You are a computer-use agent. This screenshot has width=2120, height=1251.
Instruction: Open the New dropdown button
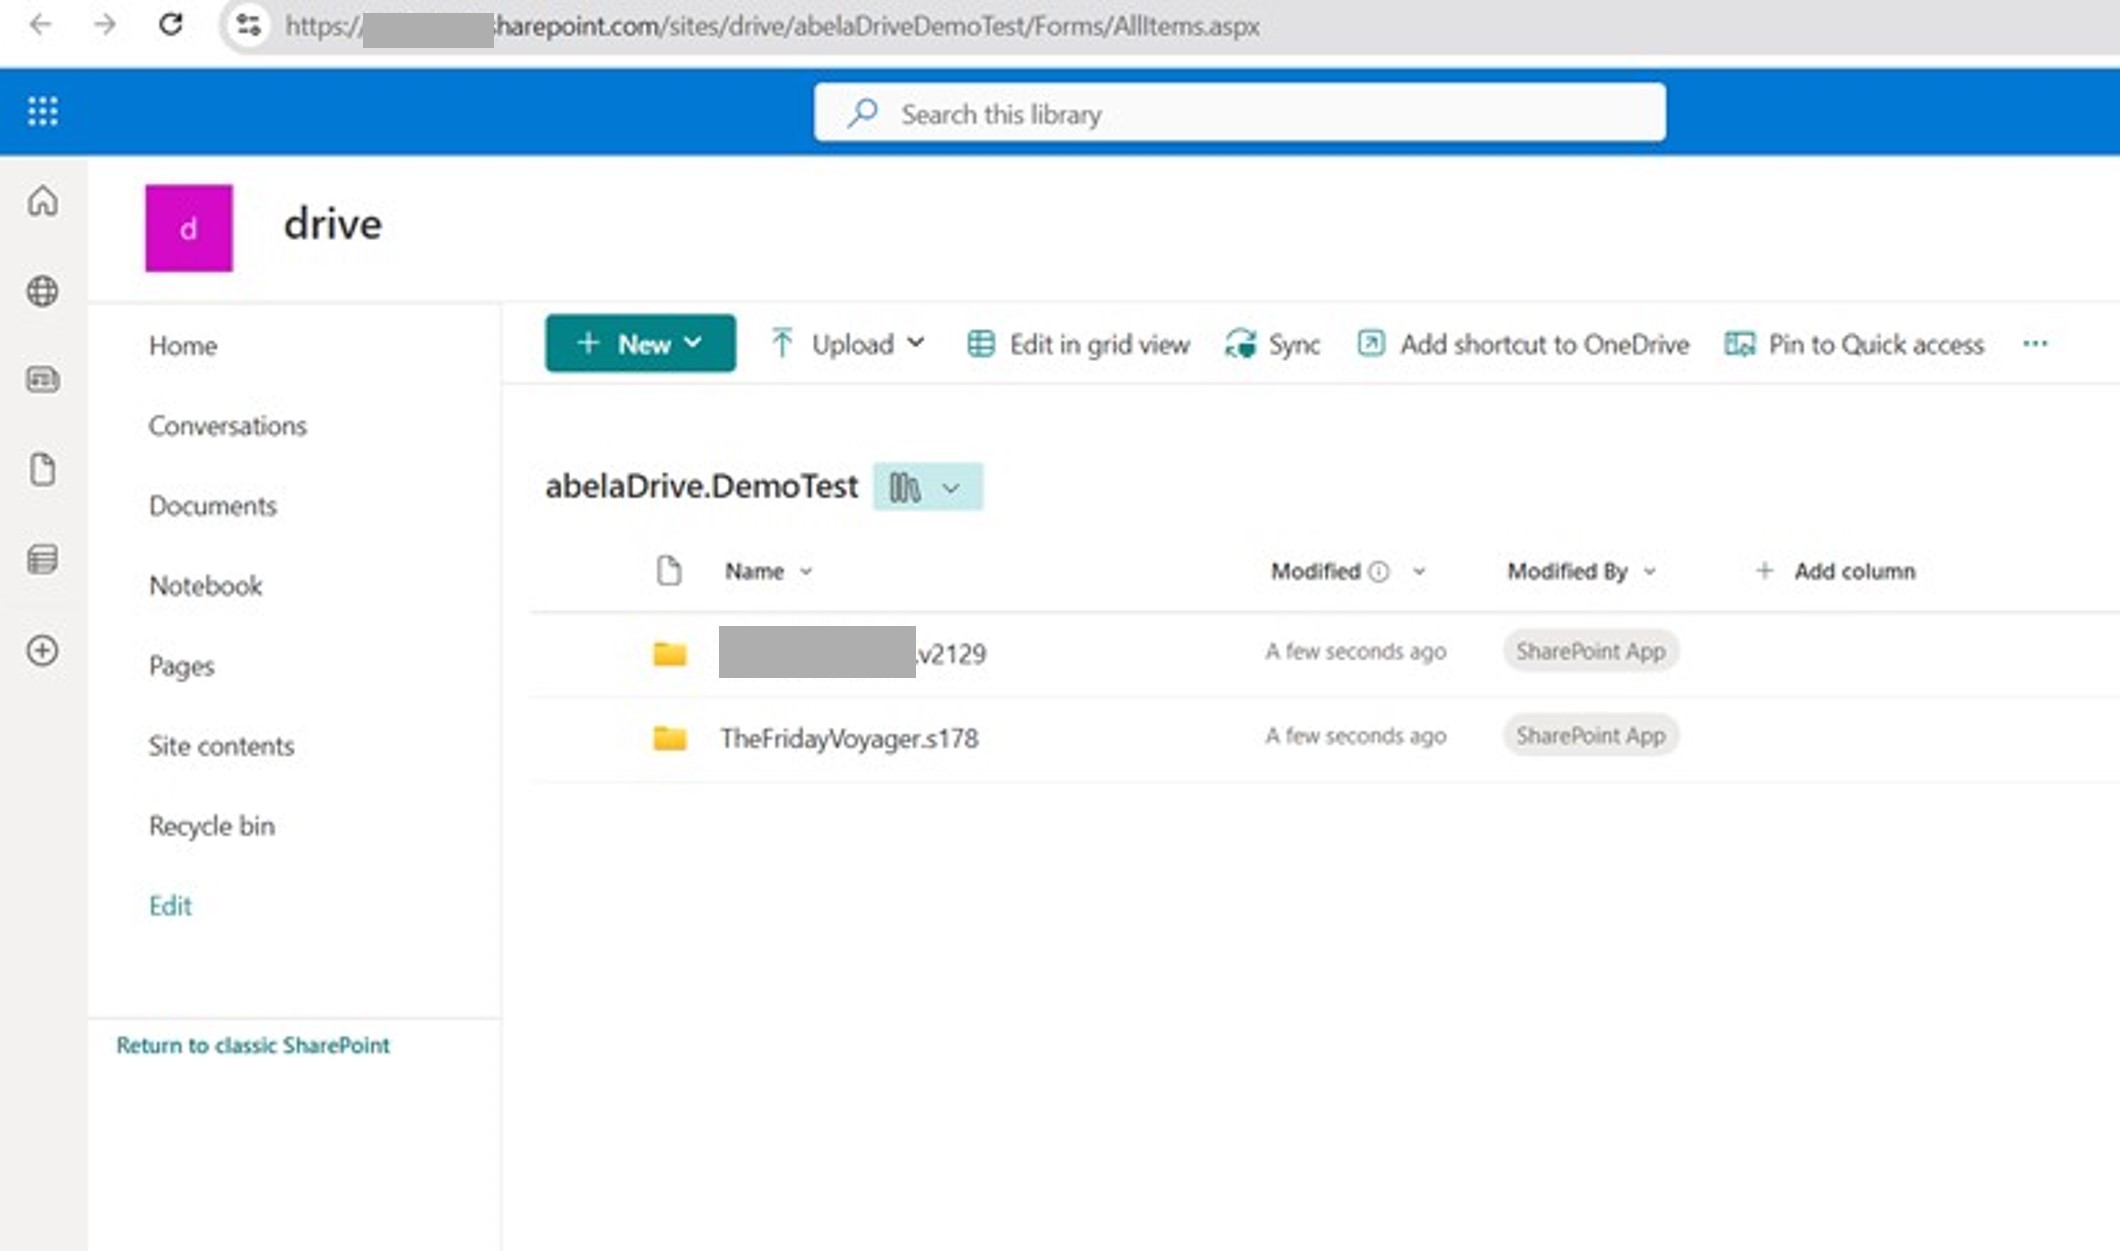pyautogui.click(x=640, y=343)
